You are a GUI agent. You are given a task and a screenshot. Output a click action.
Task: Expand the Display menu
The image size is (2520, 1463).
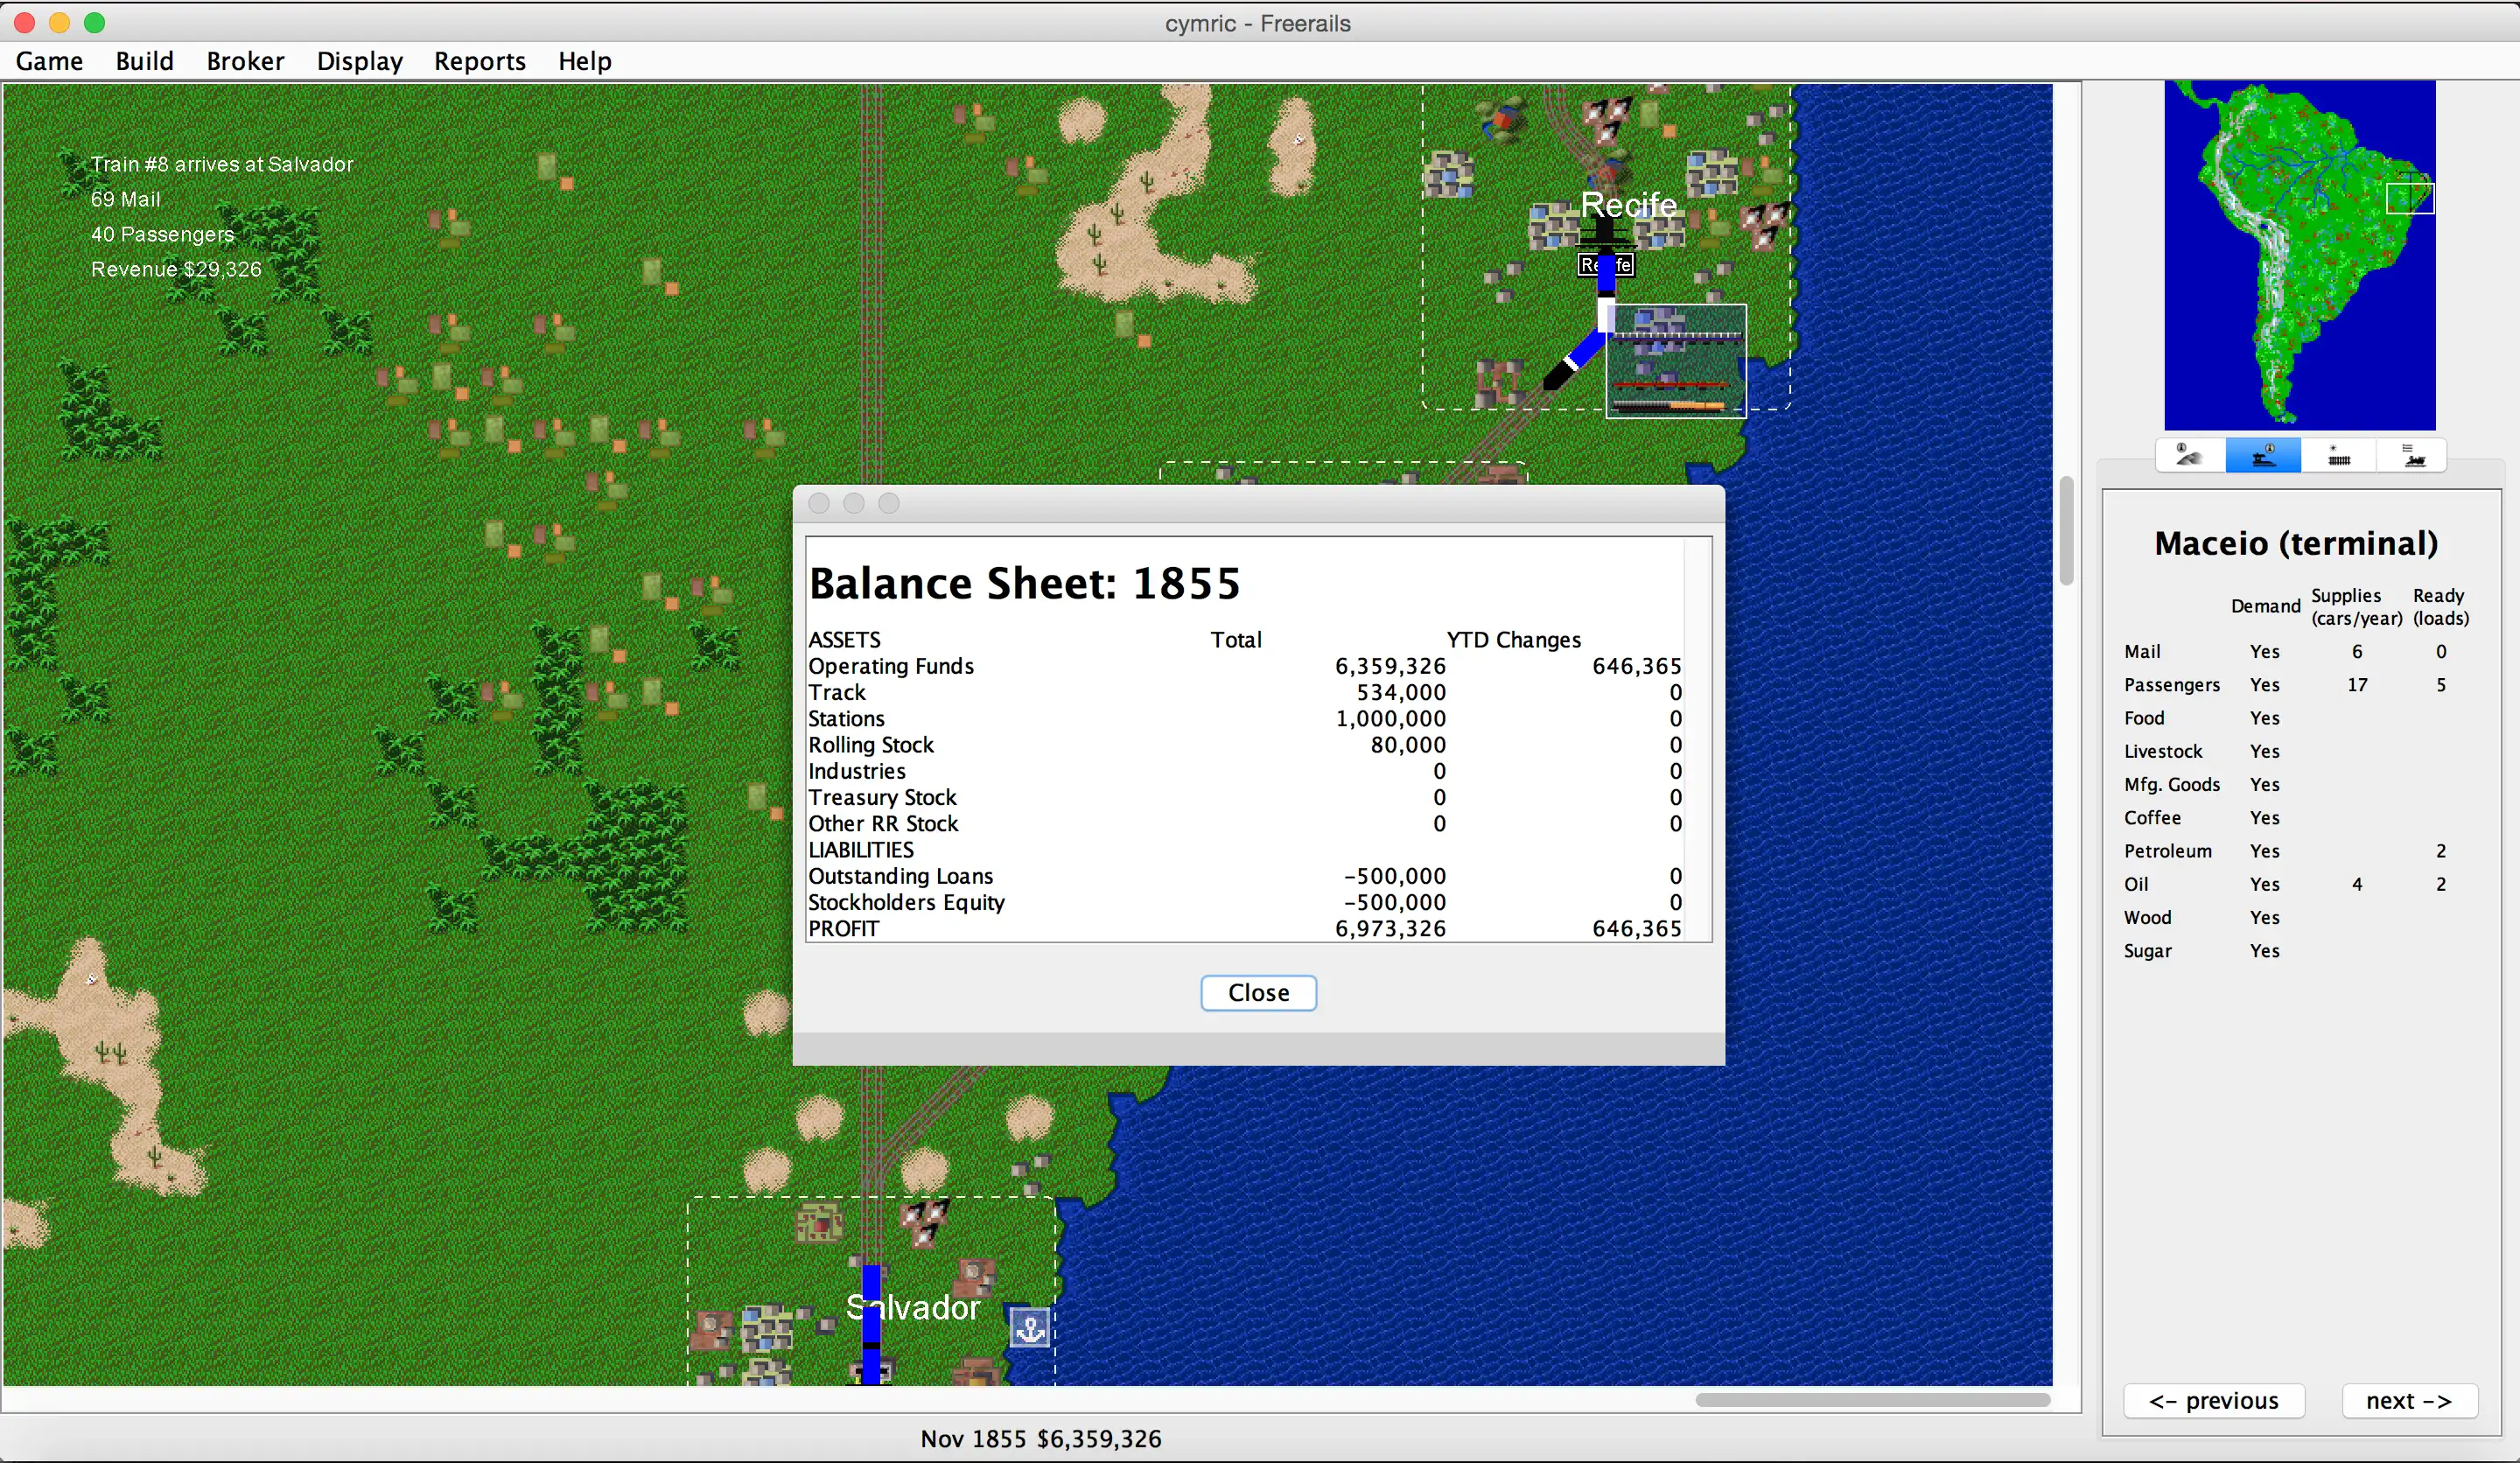[357, 61]
